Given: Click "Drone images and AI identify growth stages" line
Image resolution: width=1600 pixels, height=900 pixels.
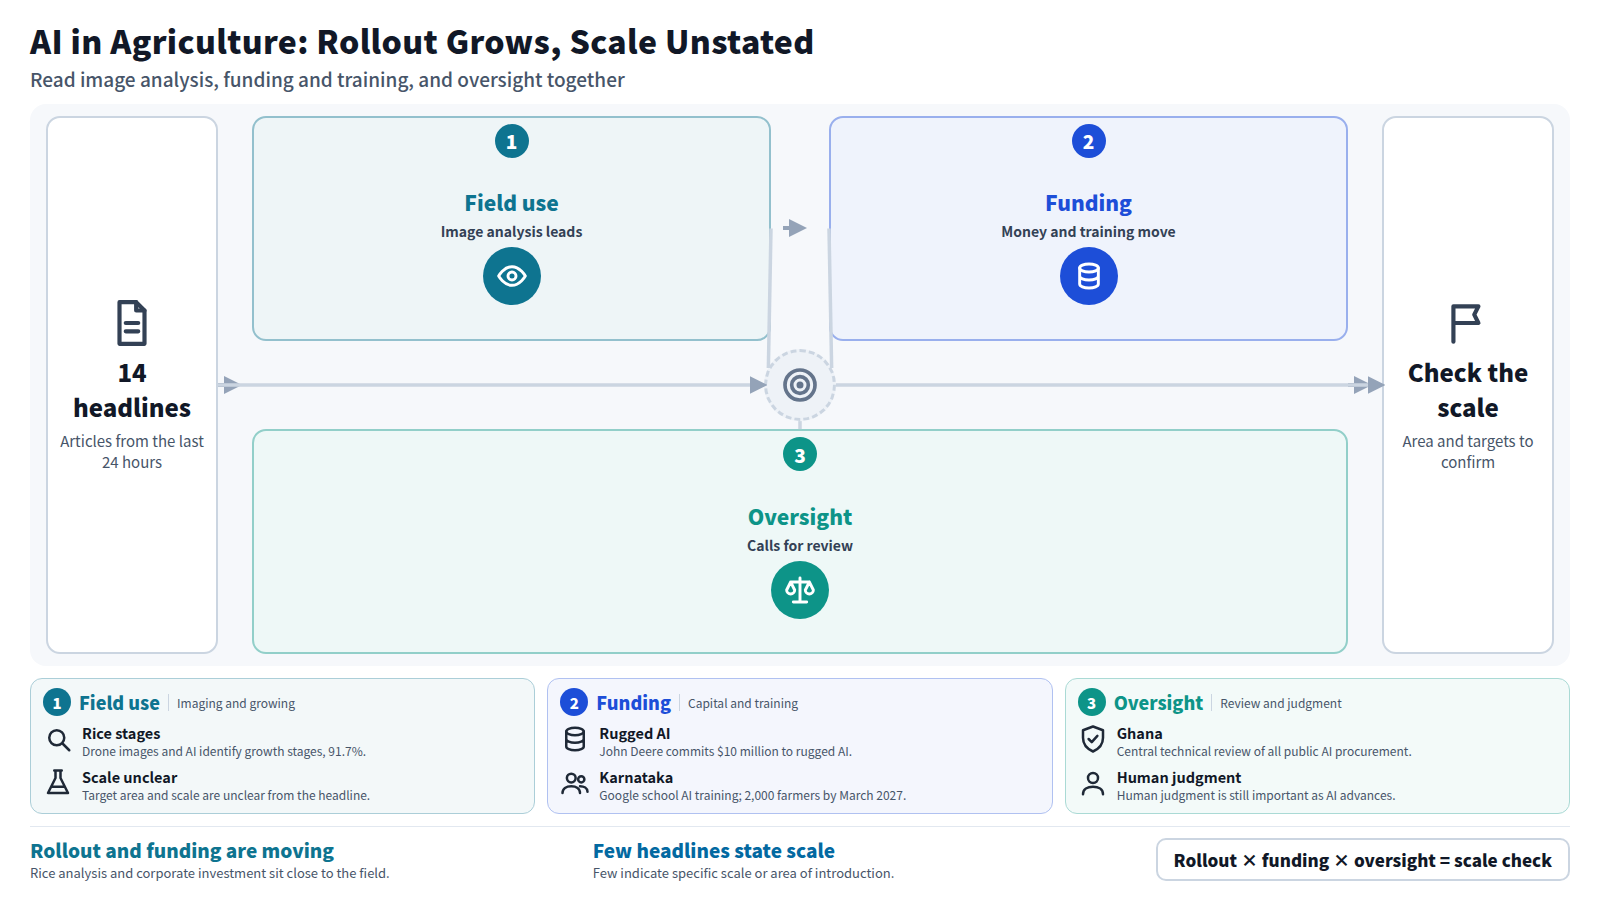Looking at the screenshot, I should (224, 752).
